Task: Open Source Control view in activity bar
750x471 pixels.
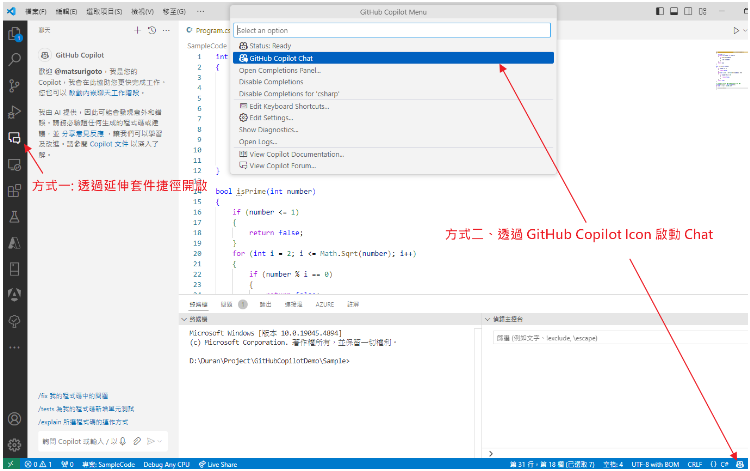Action: point(14,86)
